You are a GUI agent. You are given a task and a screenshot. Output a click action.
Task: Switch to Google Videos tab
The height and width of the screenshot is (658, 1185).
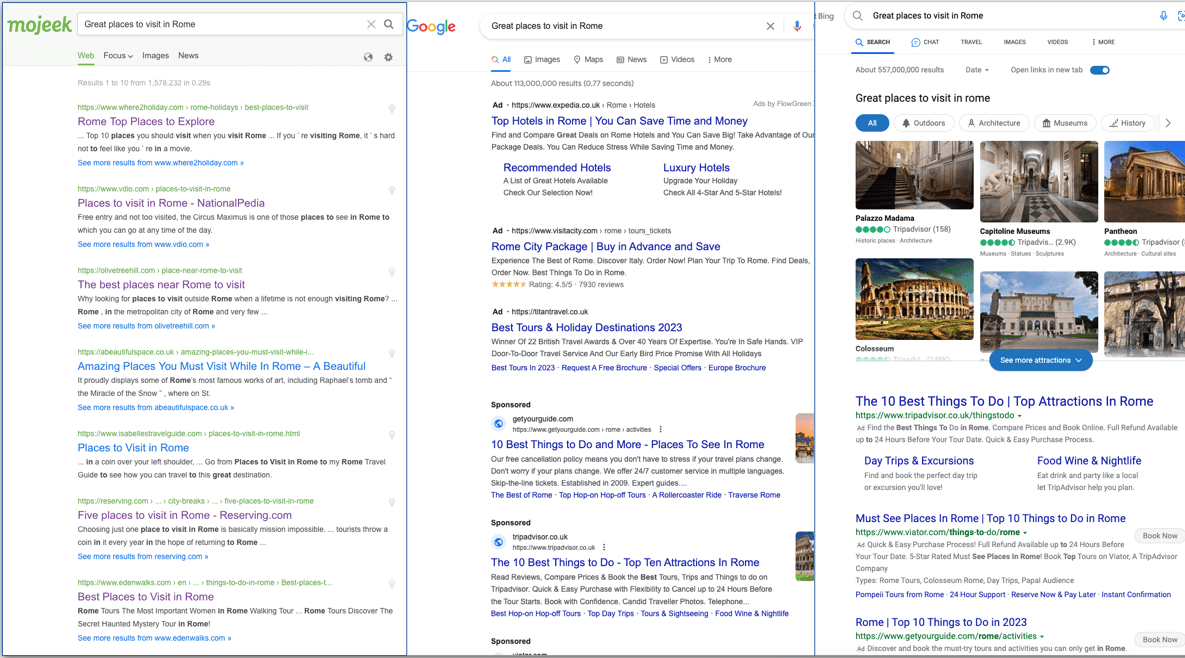677,60
